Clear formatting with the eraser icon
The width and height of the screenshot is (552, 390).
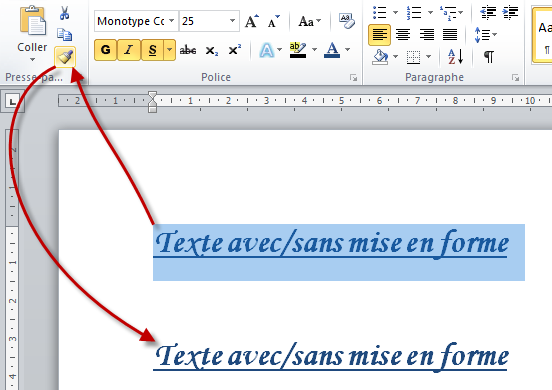click(346, 21)
